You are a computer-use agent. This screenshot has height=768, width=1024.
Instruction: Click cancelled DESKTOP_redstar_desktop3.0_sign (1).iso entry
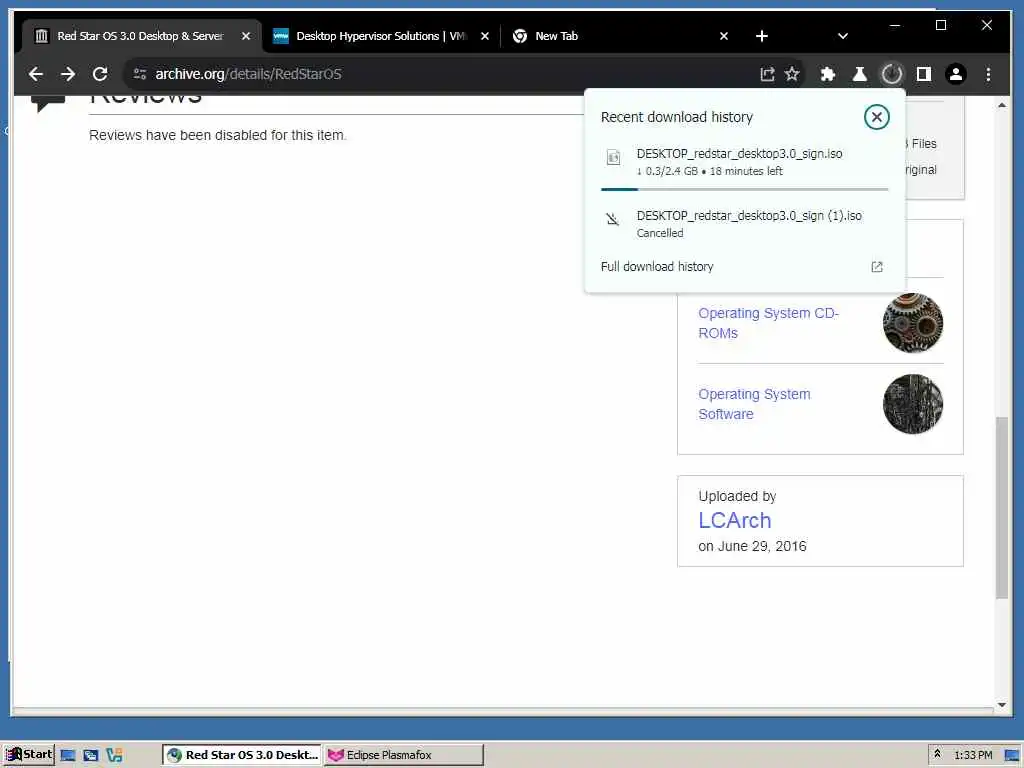point(744,223)
